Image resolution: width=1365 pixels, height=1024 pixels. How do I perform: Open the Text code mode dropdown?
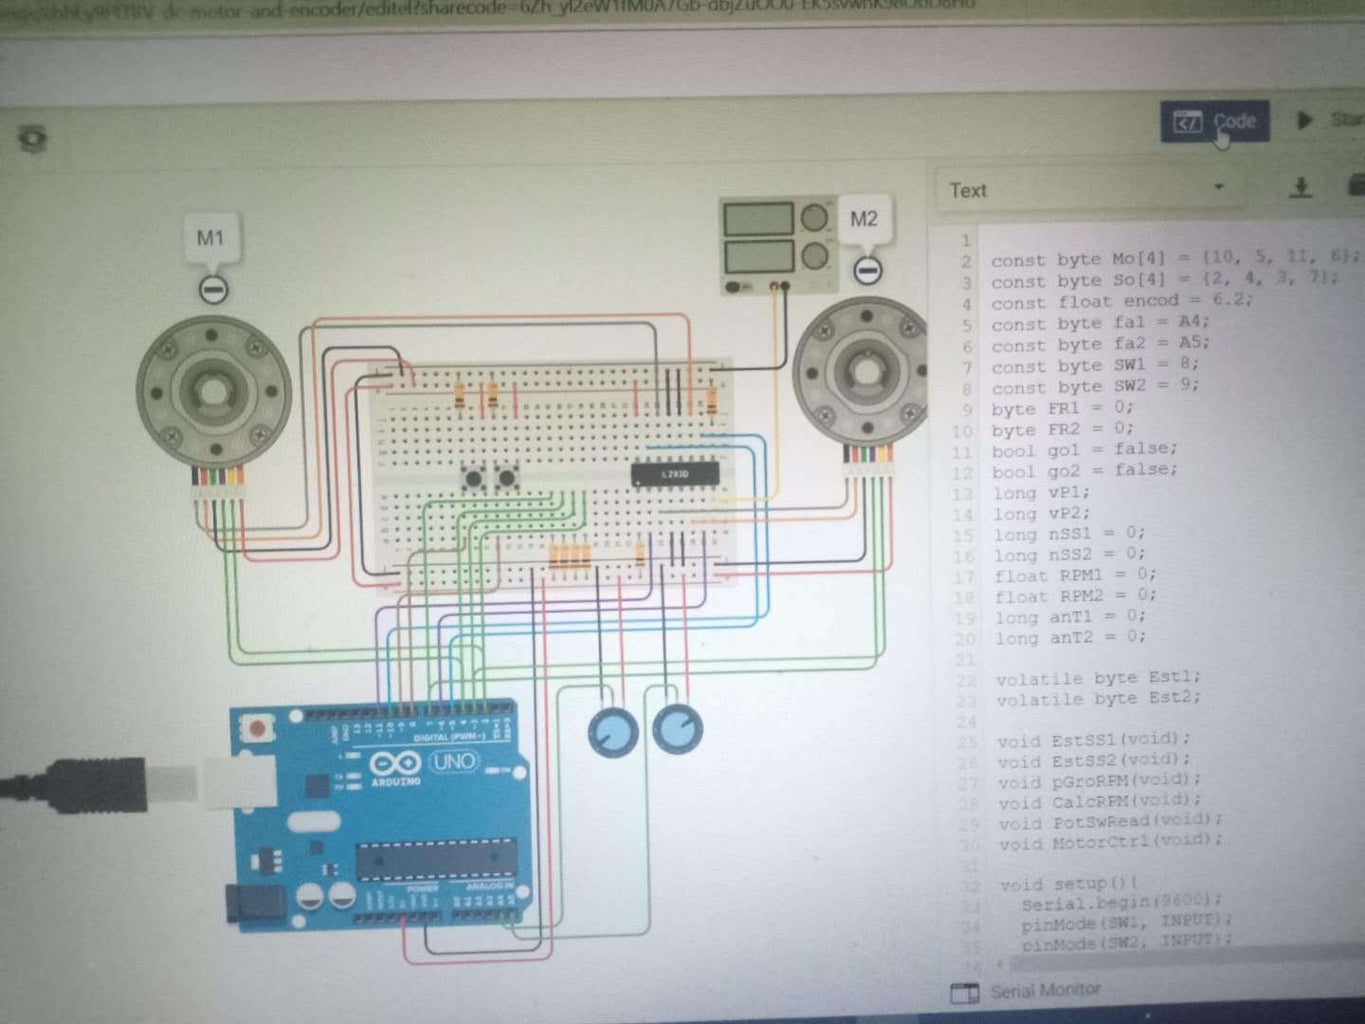click(1218, 189)
